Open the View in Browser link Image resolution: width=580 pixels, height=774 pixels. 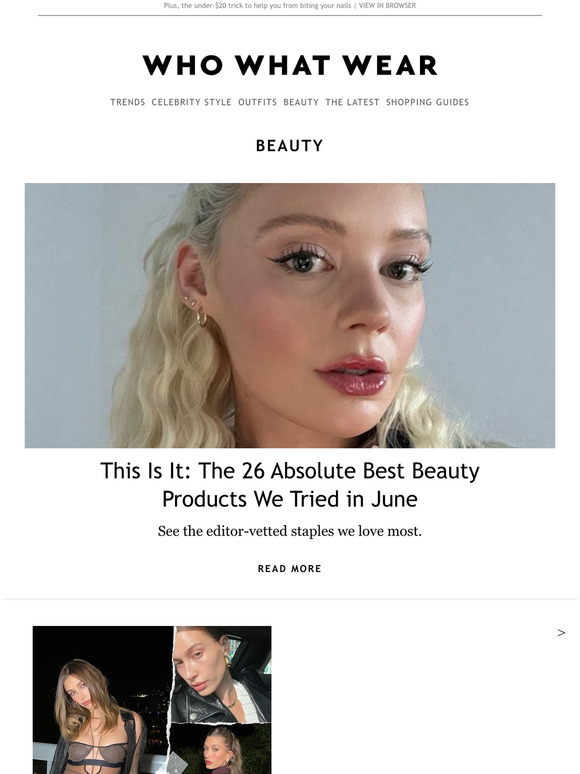click(387, 5)
